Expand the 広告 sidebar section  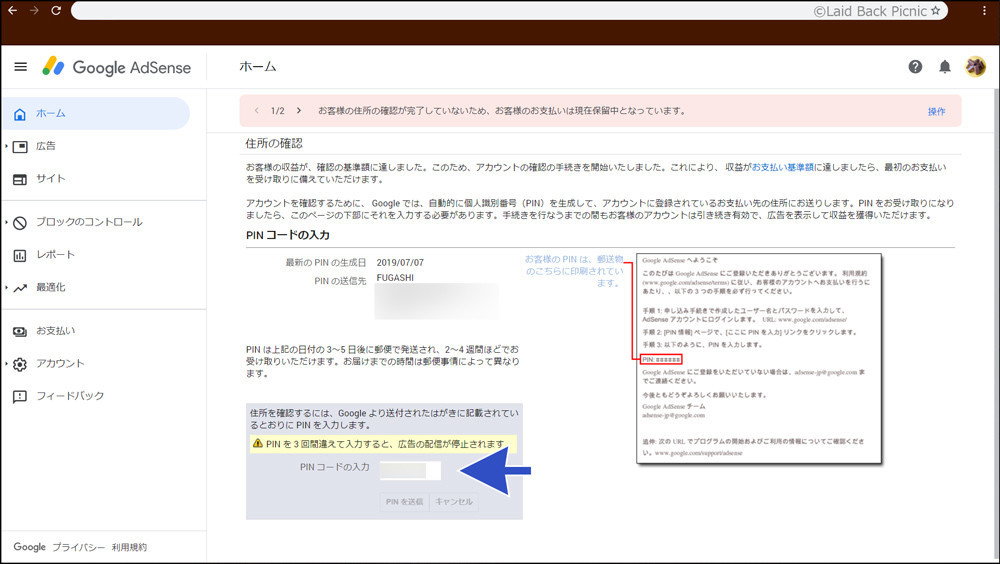(x=6, y=146)
